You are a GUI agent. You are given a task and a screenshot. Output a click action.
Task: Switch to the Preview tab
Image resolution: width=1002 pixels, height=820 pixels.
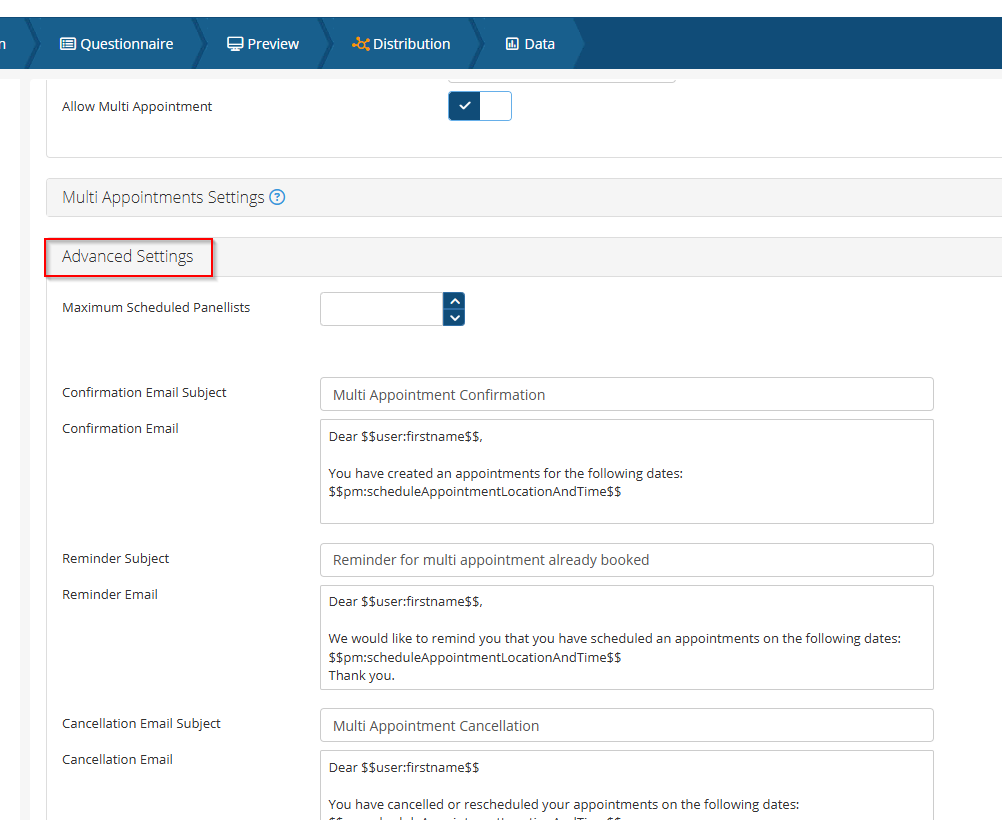click(263, 44)
